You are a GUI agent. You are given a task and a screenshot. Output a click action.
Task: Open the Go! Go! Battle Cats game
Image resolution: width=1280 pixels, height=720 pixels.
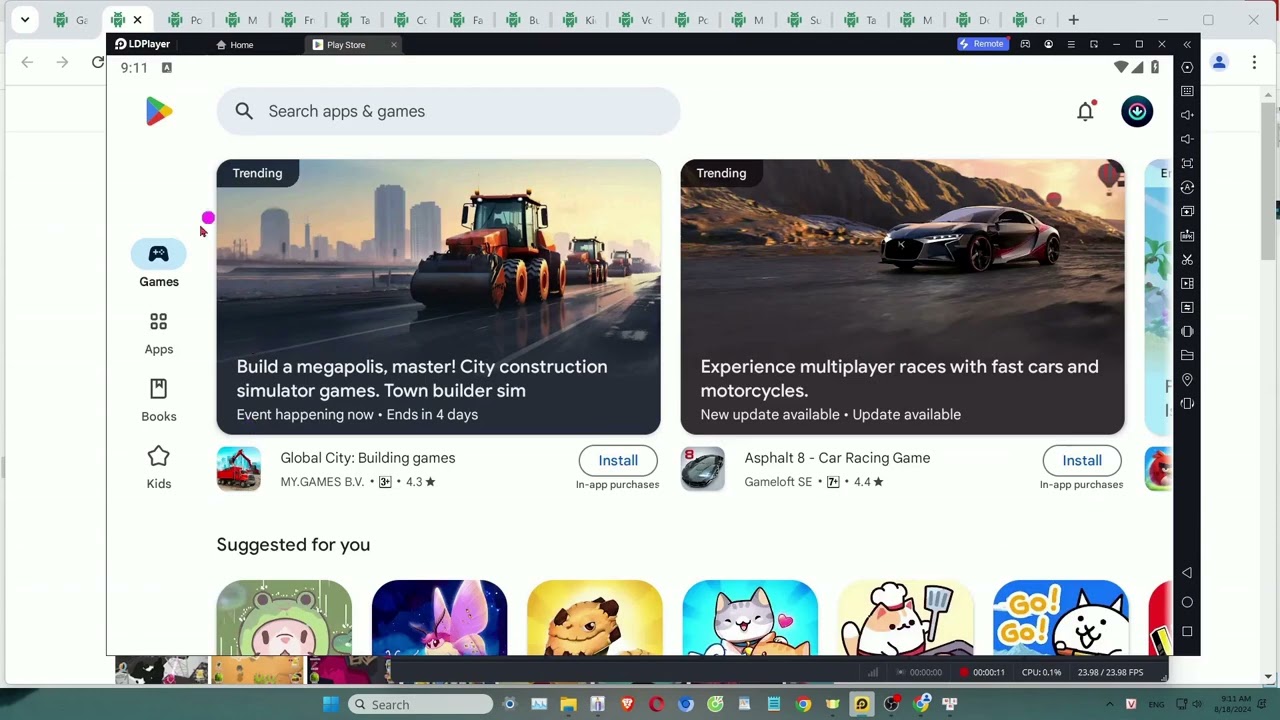point(1061,618)
